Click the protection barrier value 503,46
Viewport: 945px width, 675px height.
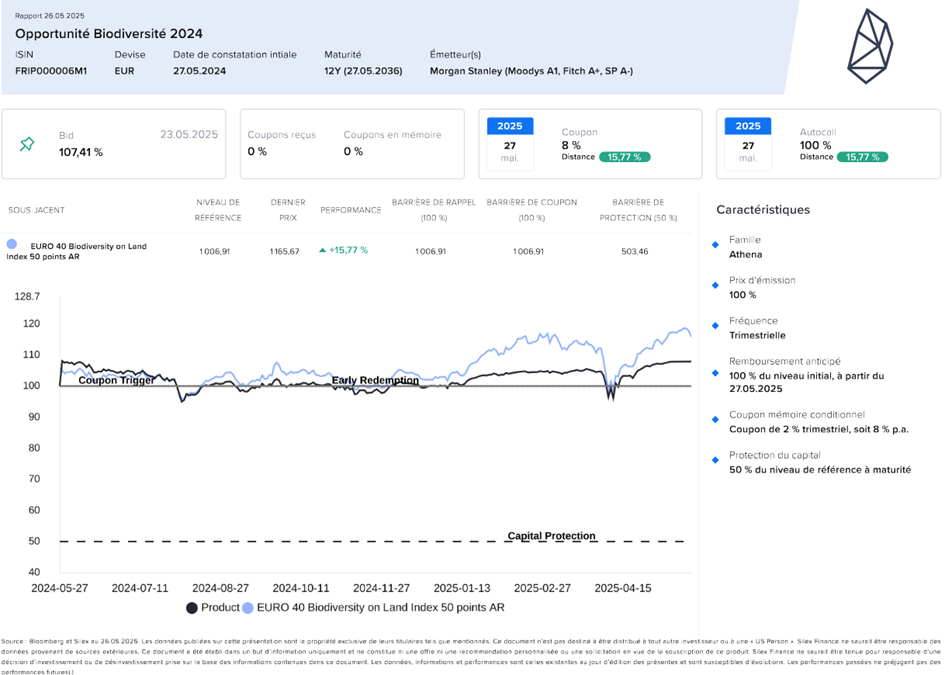(x=635, y=251)
